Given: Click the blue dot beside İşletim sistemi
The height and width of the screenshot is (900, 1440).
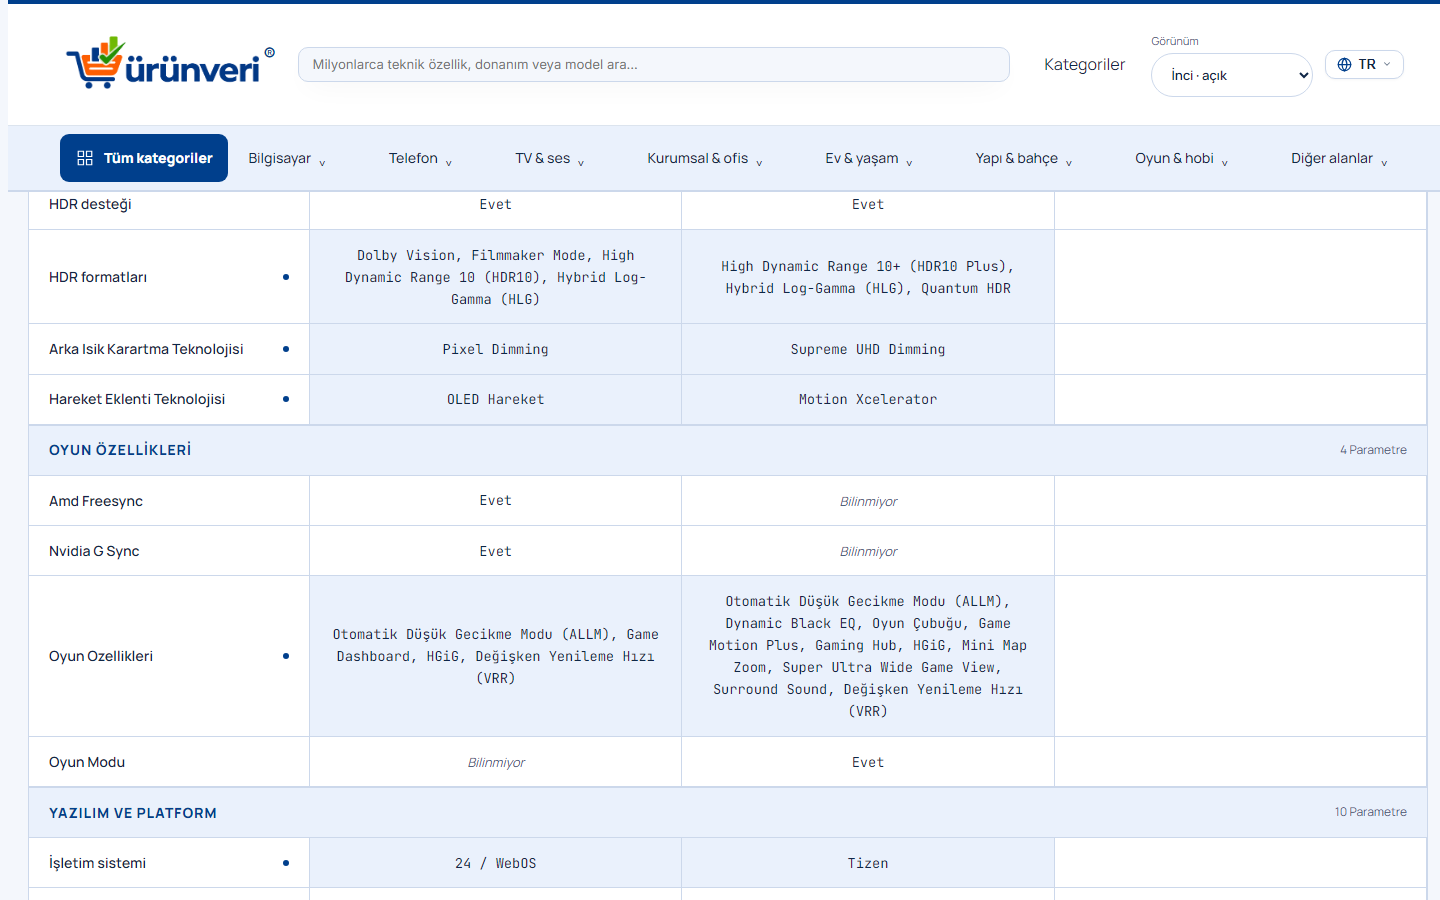Looking at the screenshot, I should (286, 863).
